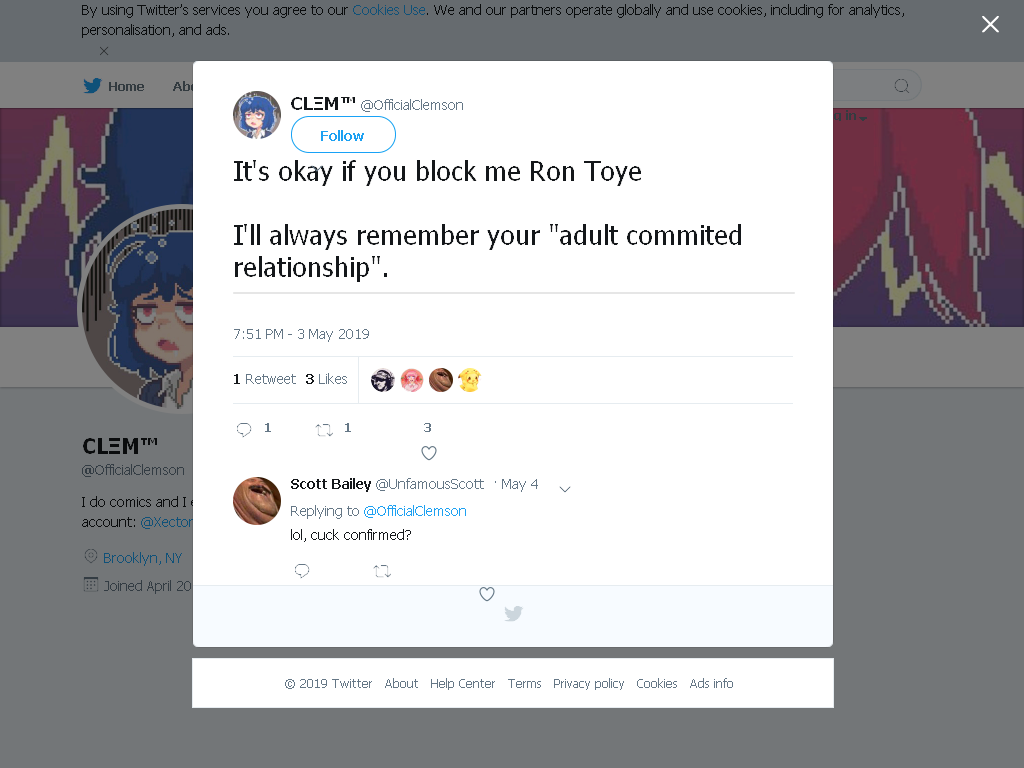
Task: Open the @OfficialClemson link in Replying to
Action: 415,511
